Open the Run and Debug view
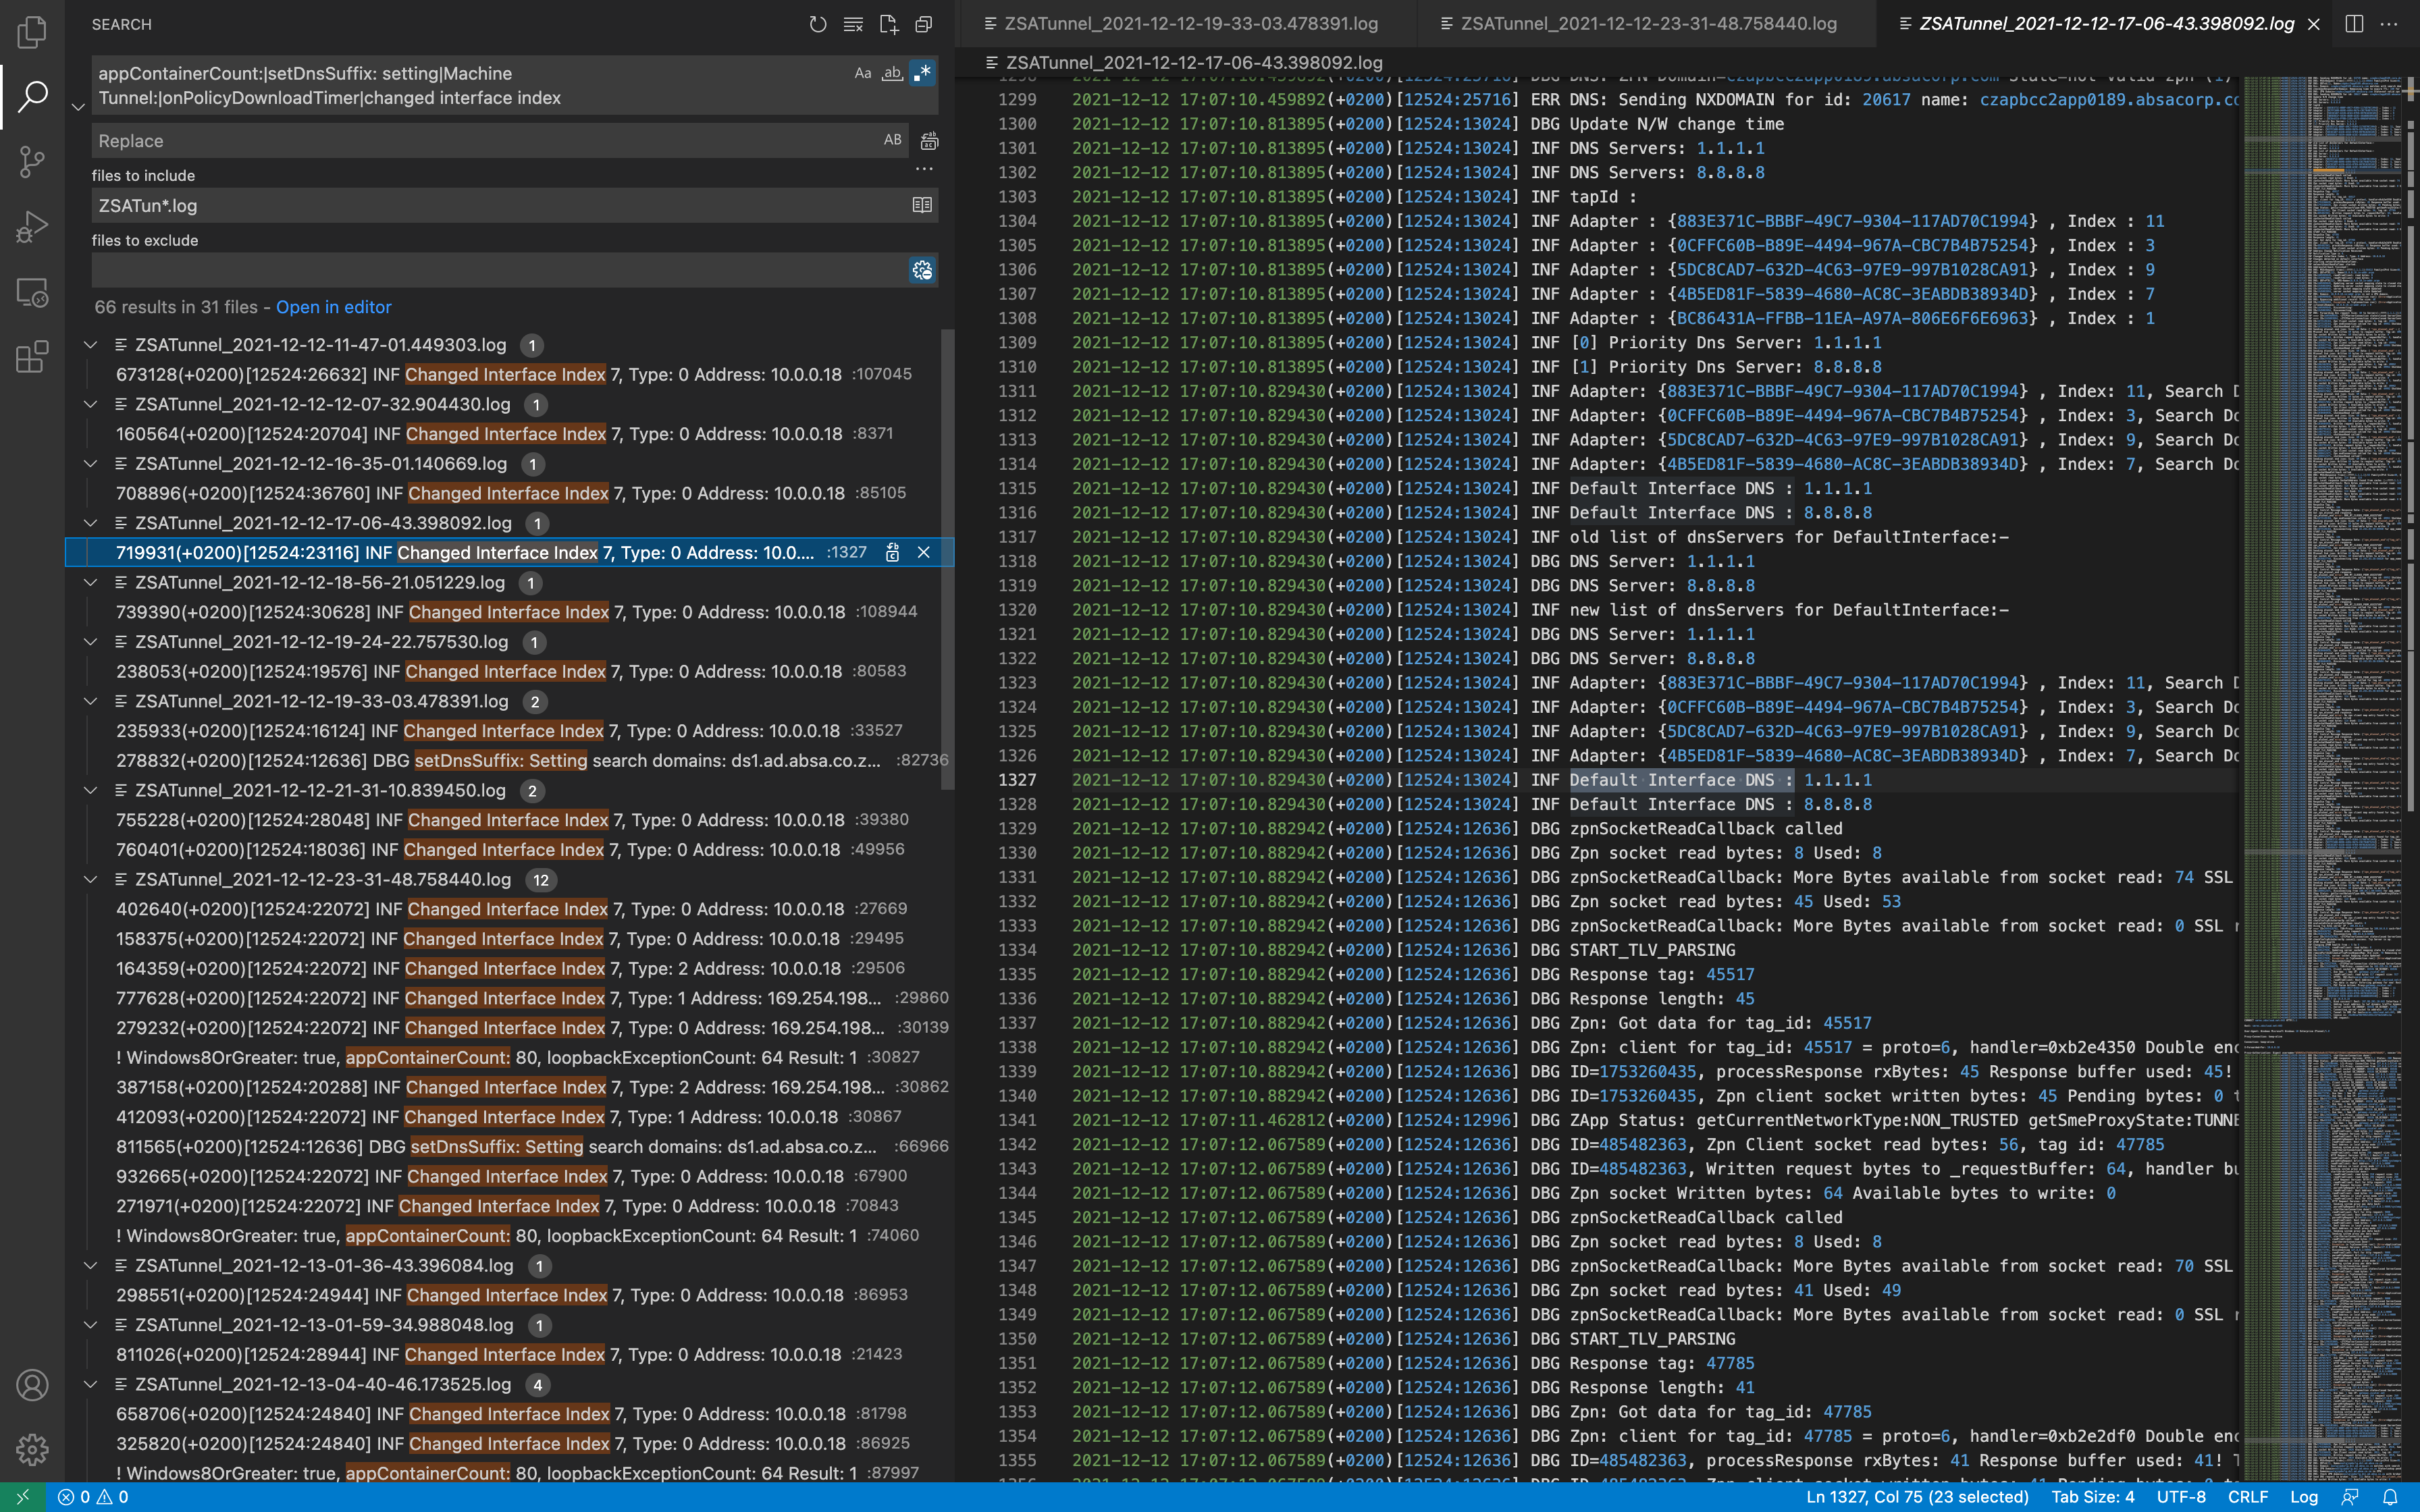 click(x=32, y=227)
